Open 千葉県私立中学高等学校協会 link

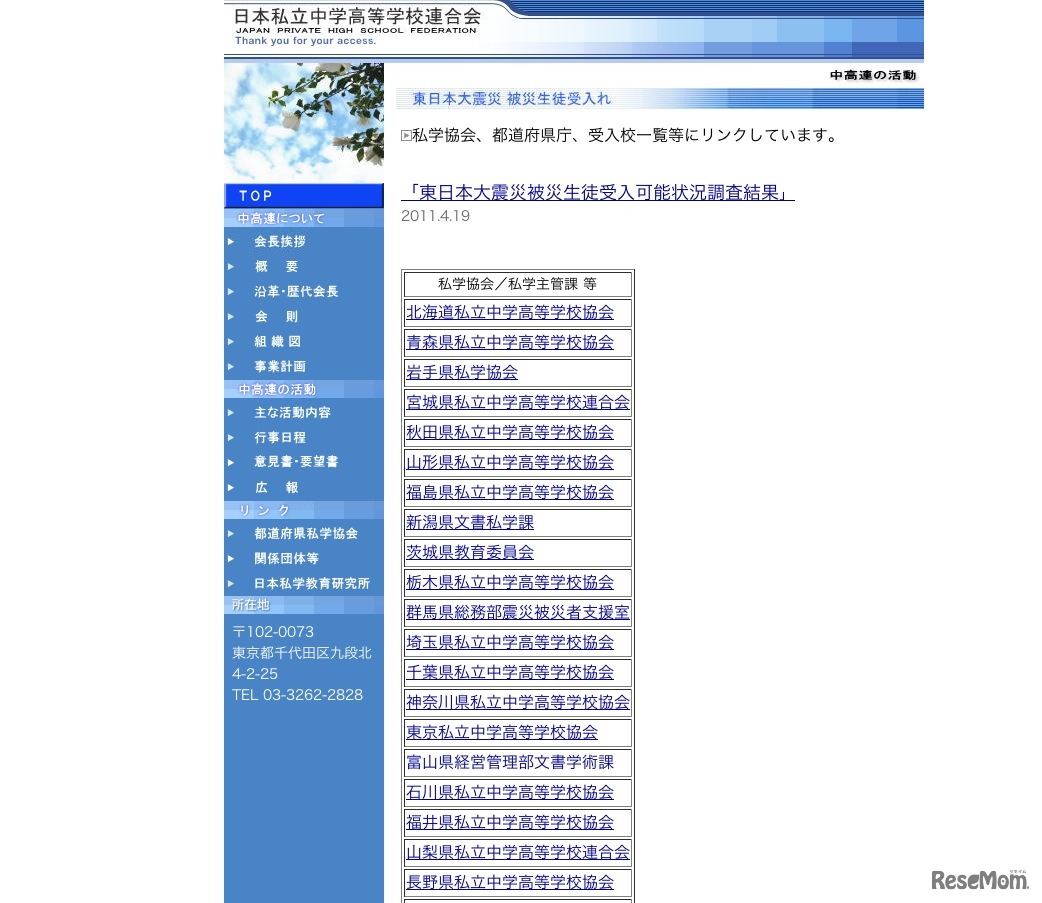[x=510, y=672]
